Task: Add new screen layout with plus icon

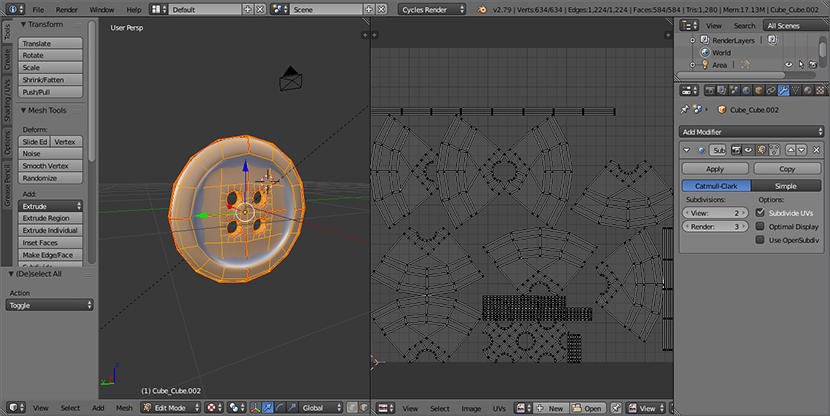Action: pyautogui.click(x=248, y=10)
